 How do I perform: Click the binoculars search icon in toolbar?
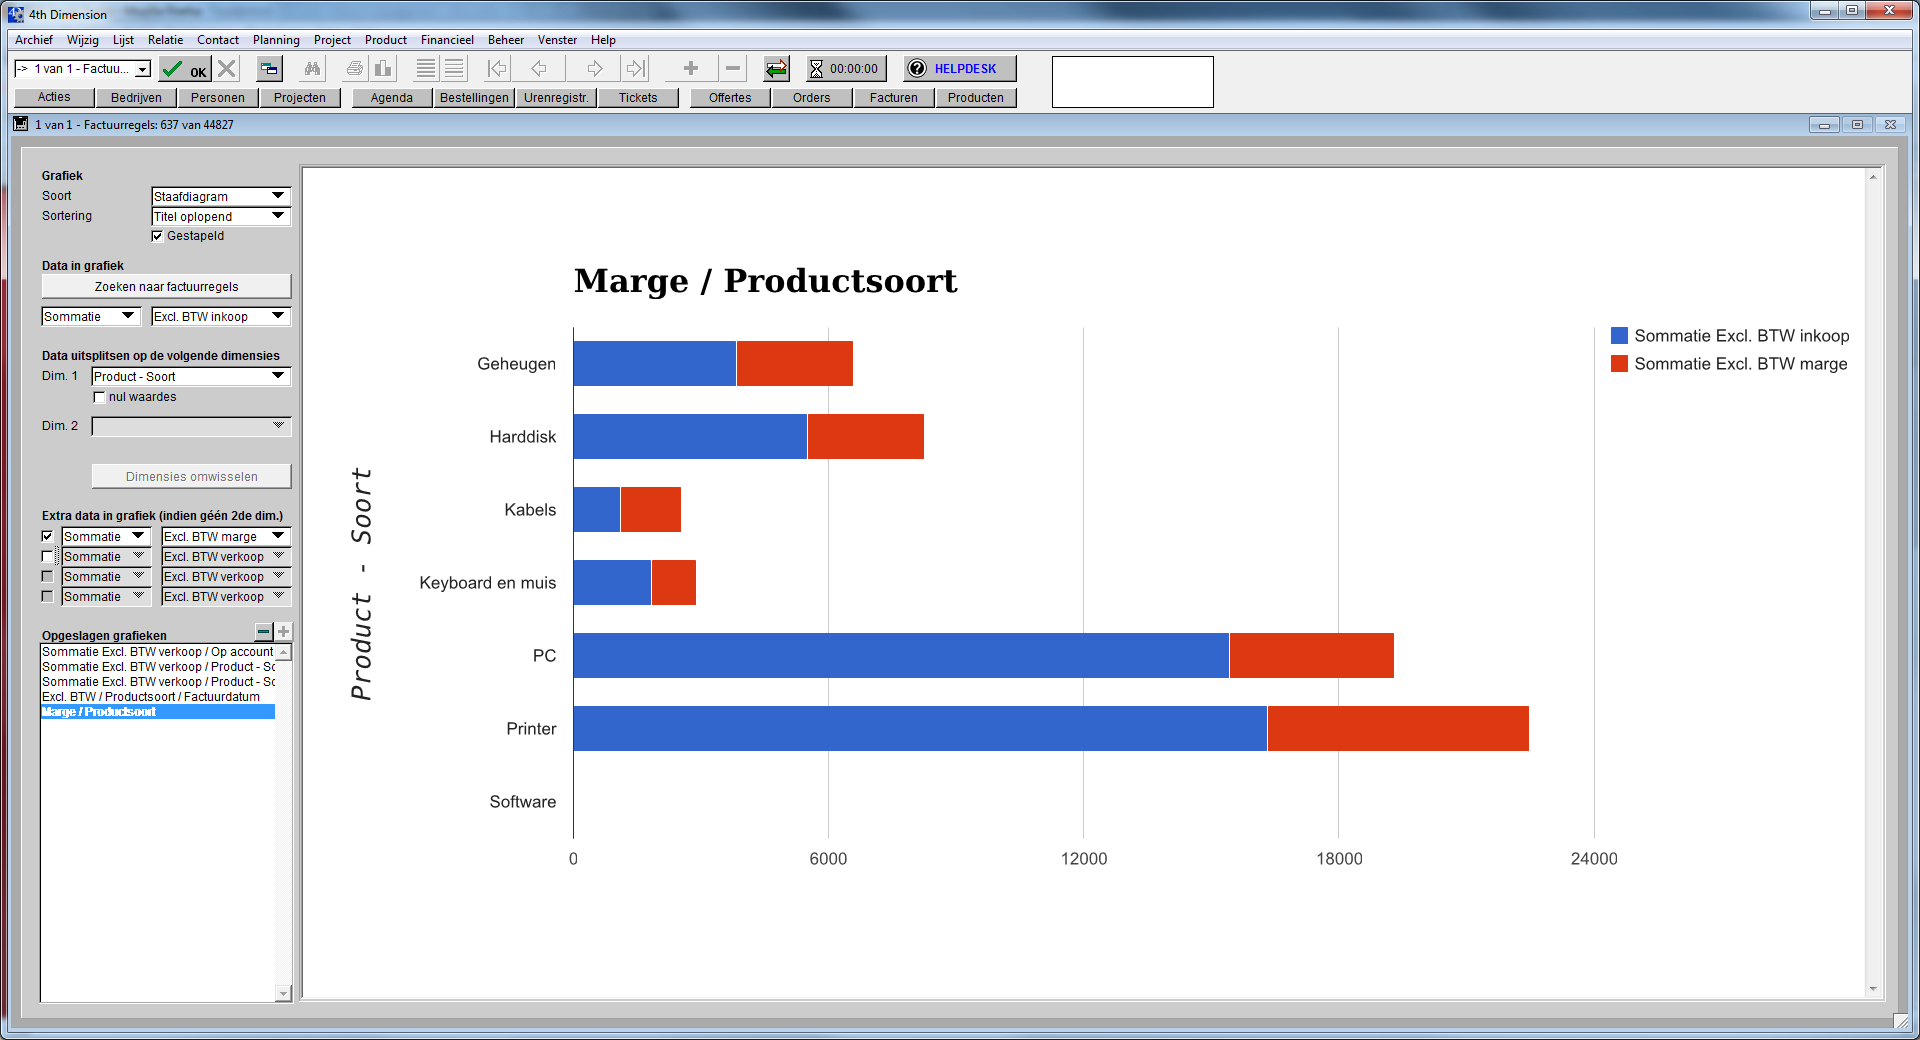(313, 69)
